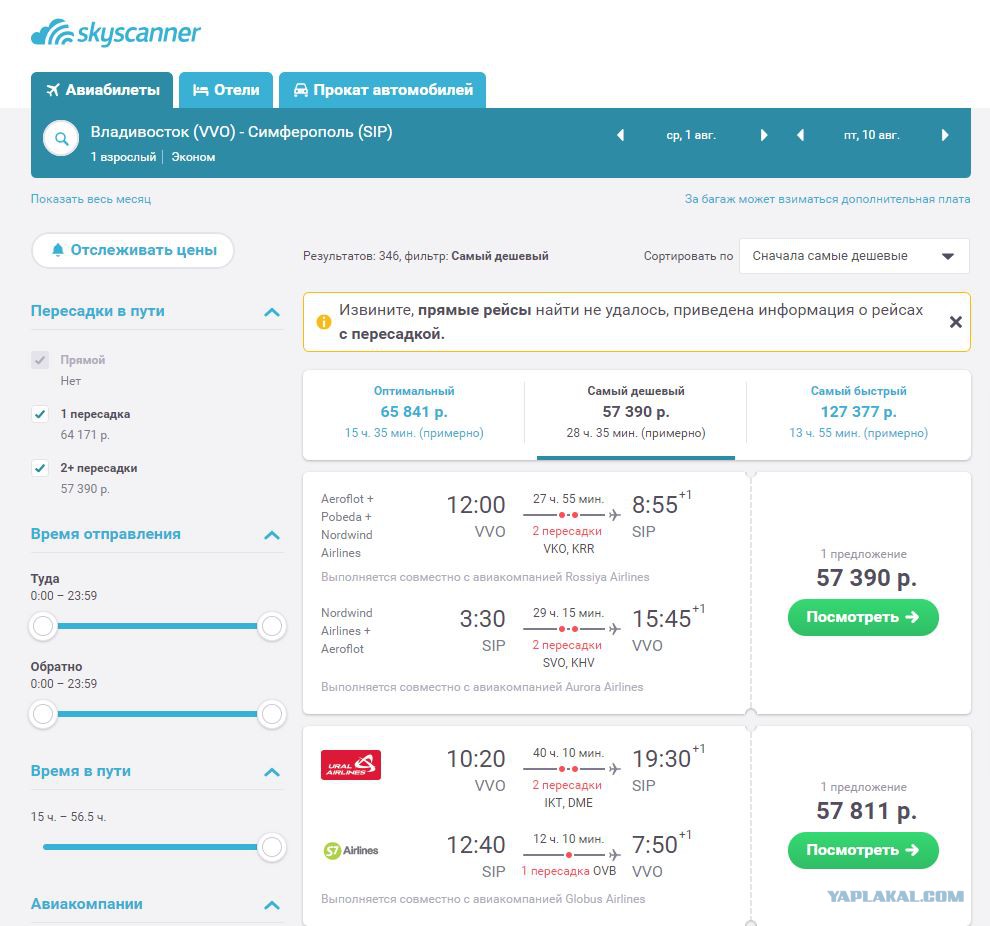Click the Отслеживать цены button
Image resolution: width=990 pixels, height=926 pixels.
tap(133, 251)
